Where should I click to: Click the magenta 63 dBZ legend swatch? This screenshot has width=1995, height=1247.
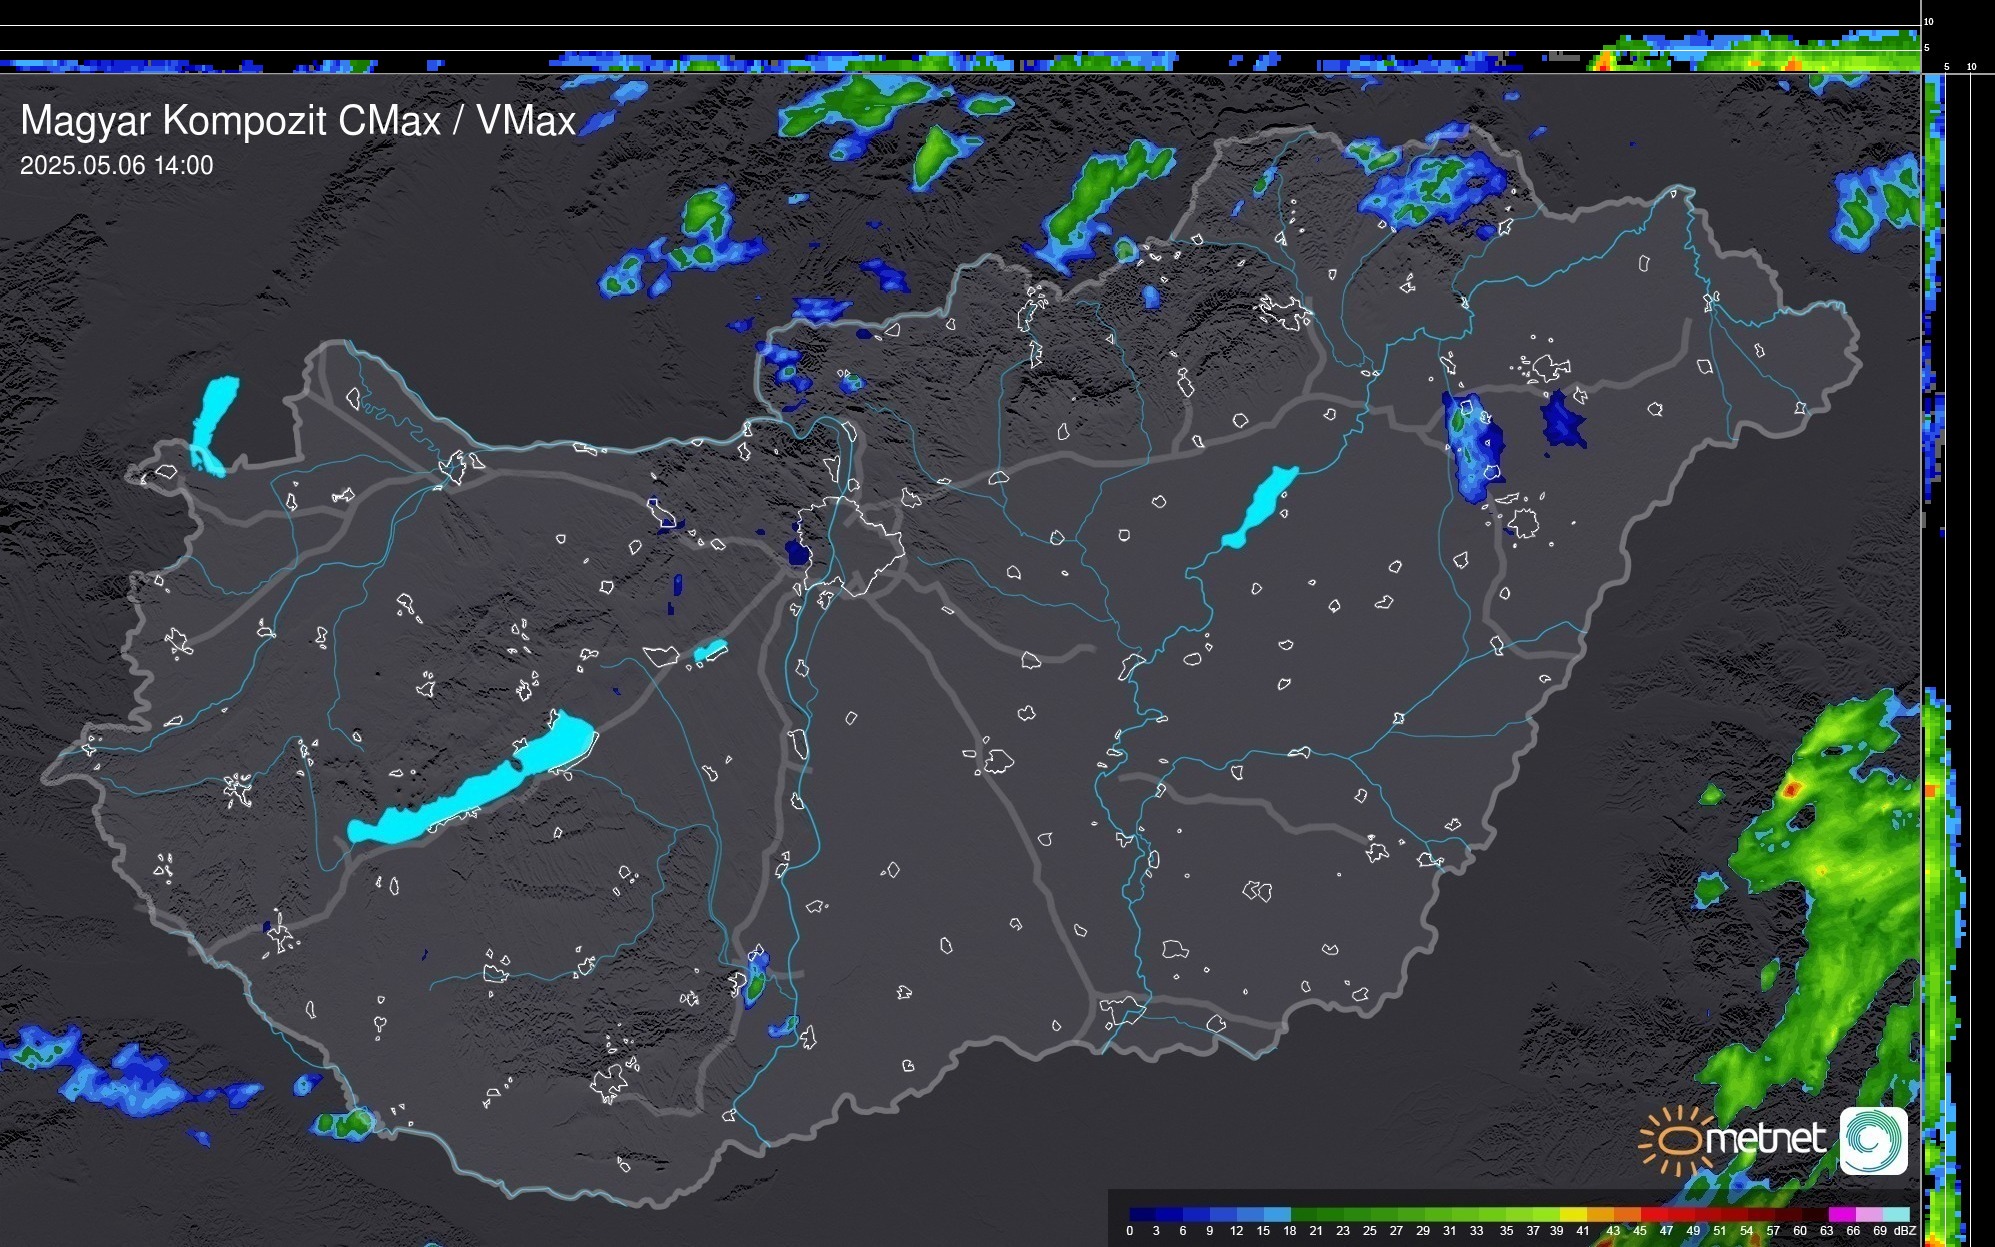tap(1841, 1214)
